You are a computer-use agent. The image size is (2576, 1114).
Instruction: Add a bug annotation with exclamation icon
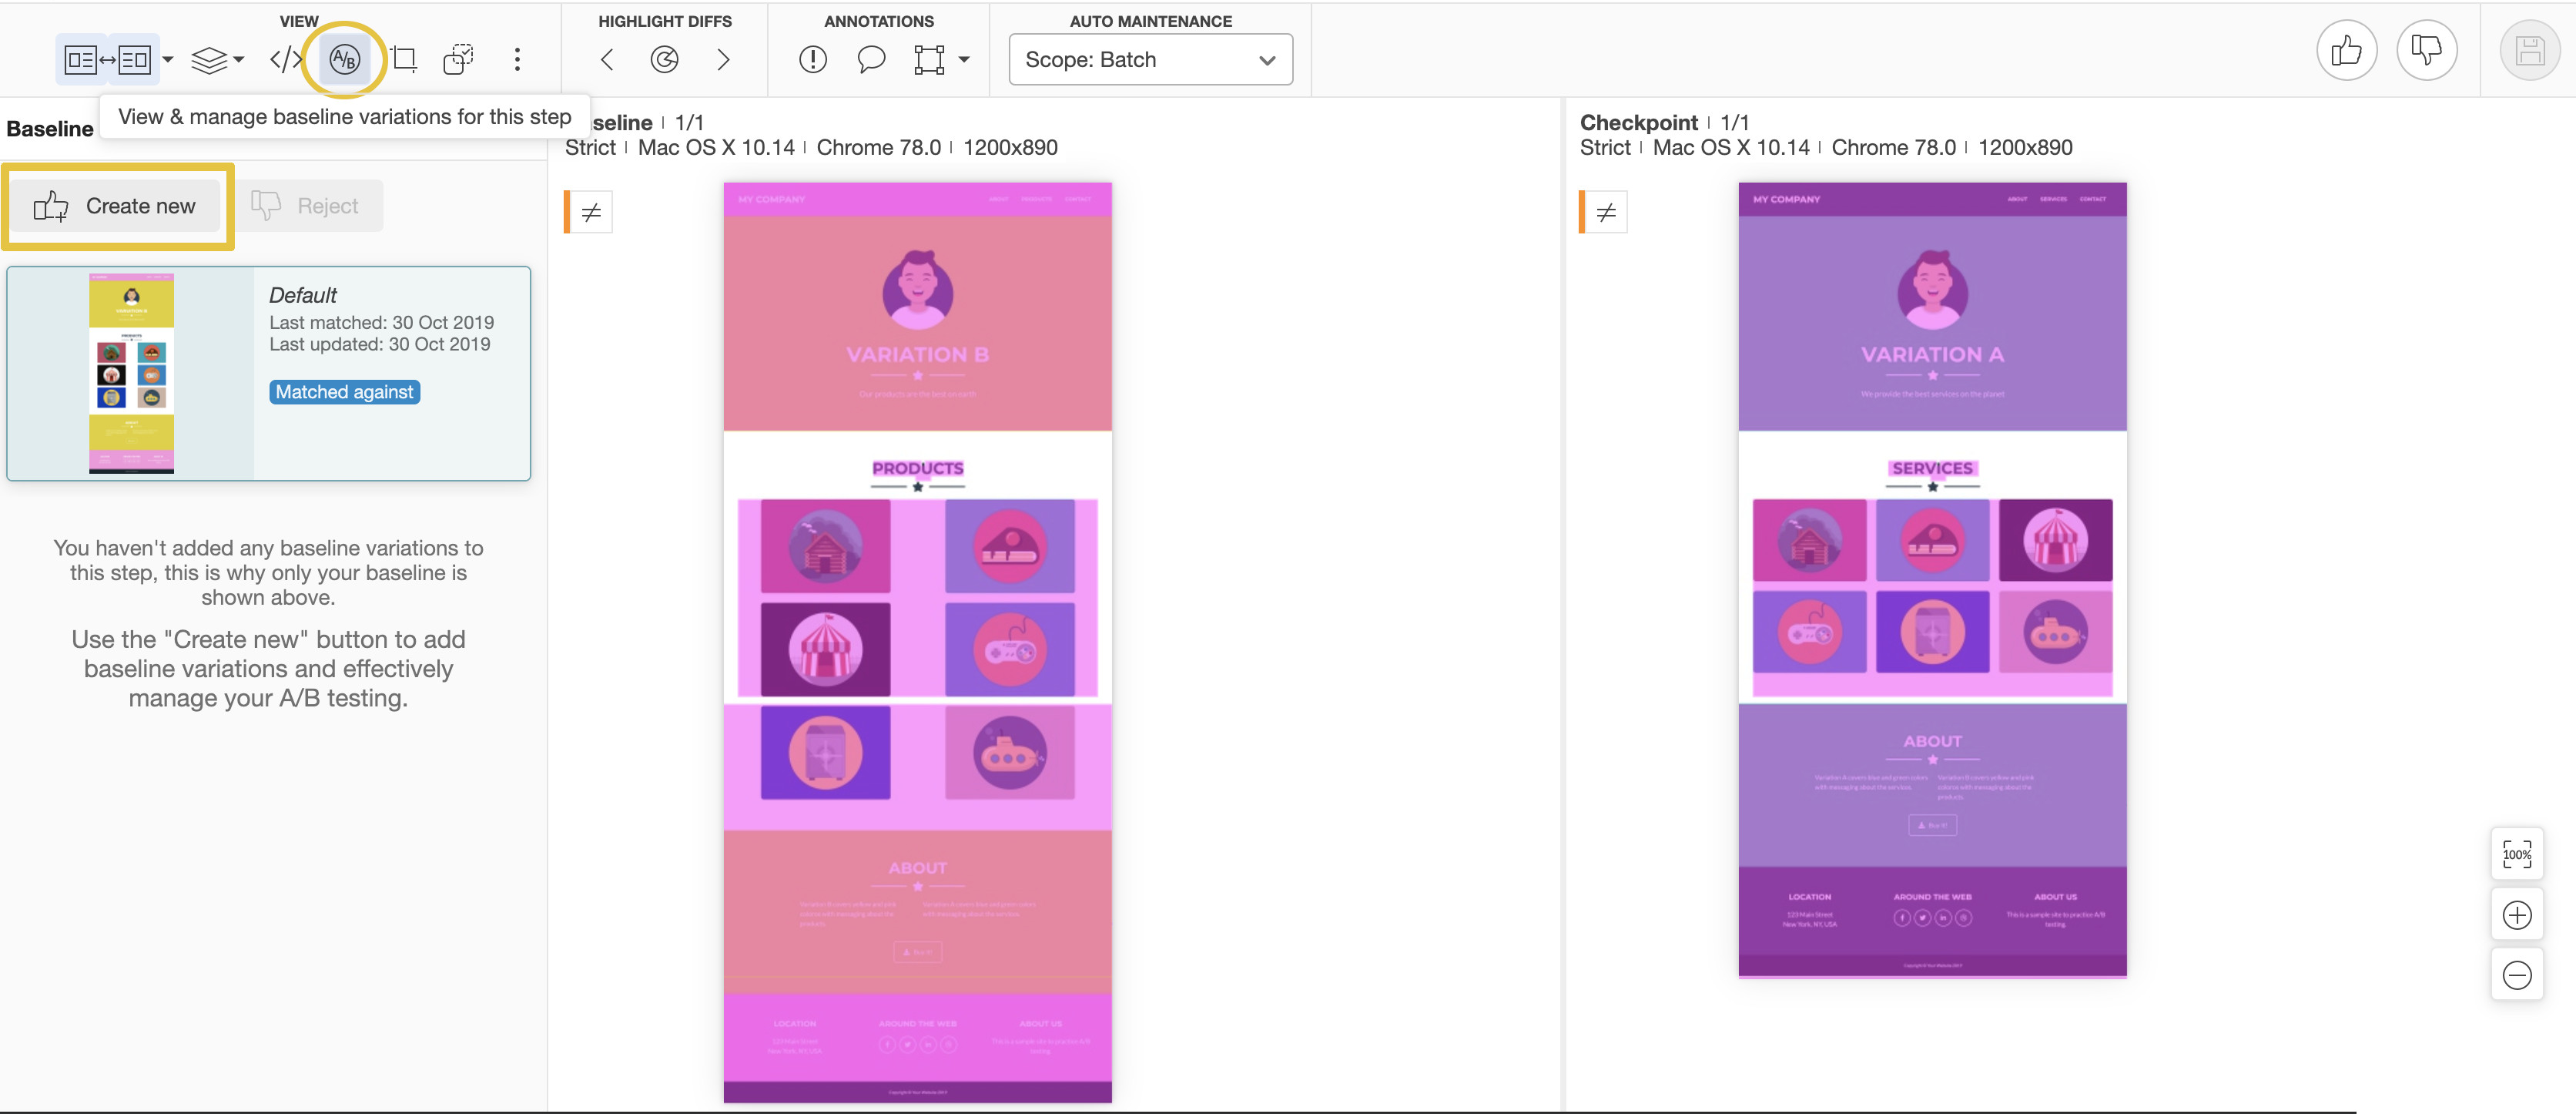click(813, 60)
